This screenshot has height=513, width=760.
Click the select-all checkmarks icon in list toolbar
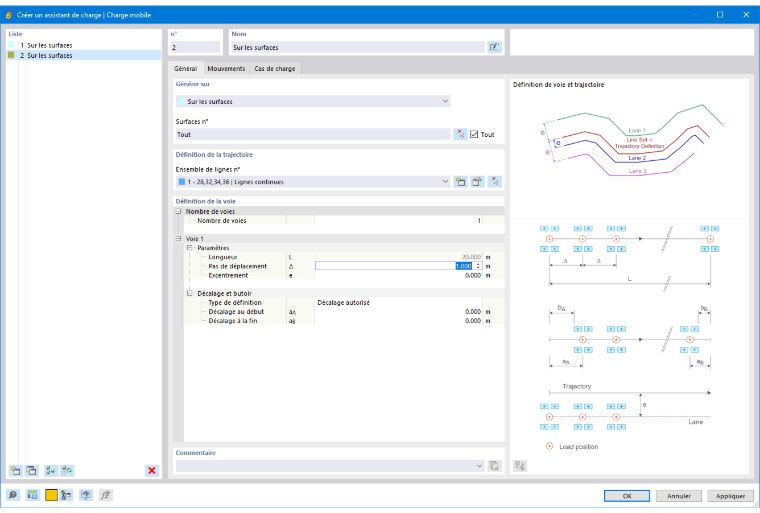click(x=50, y=470)
